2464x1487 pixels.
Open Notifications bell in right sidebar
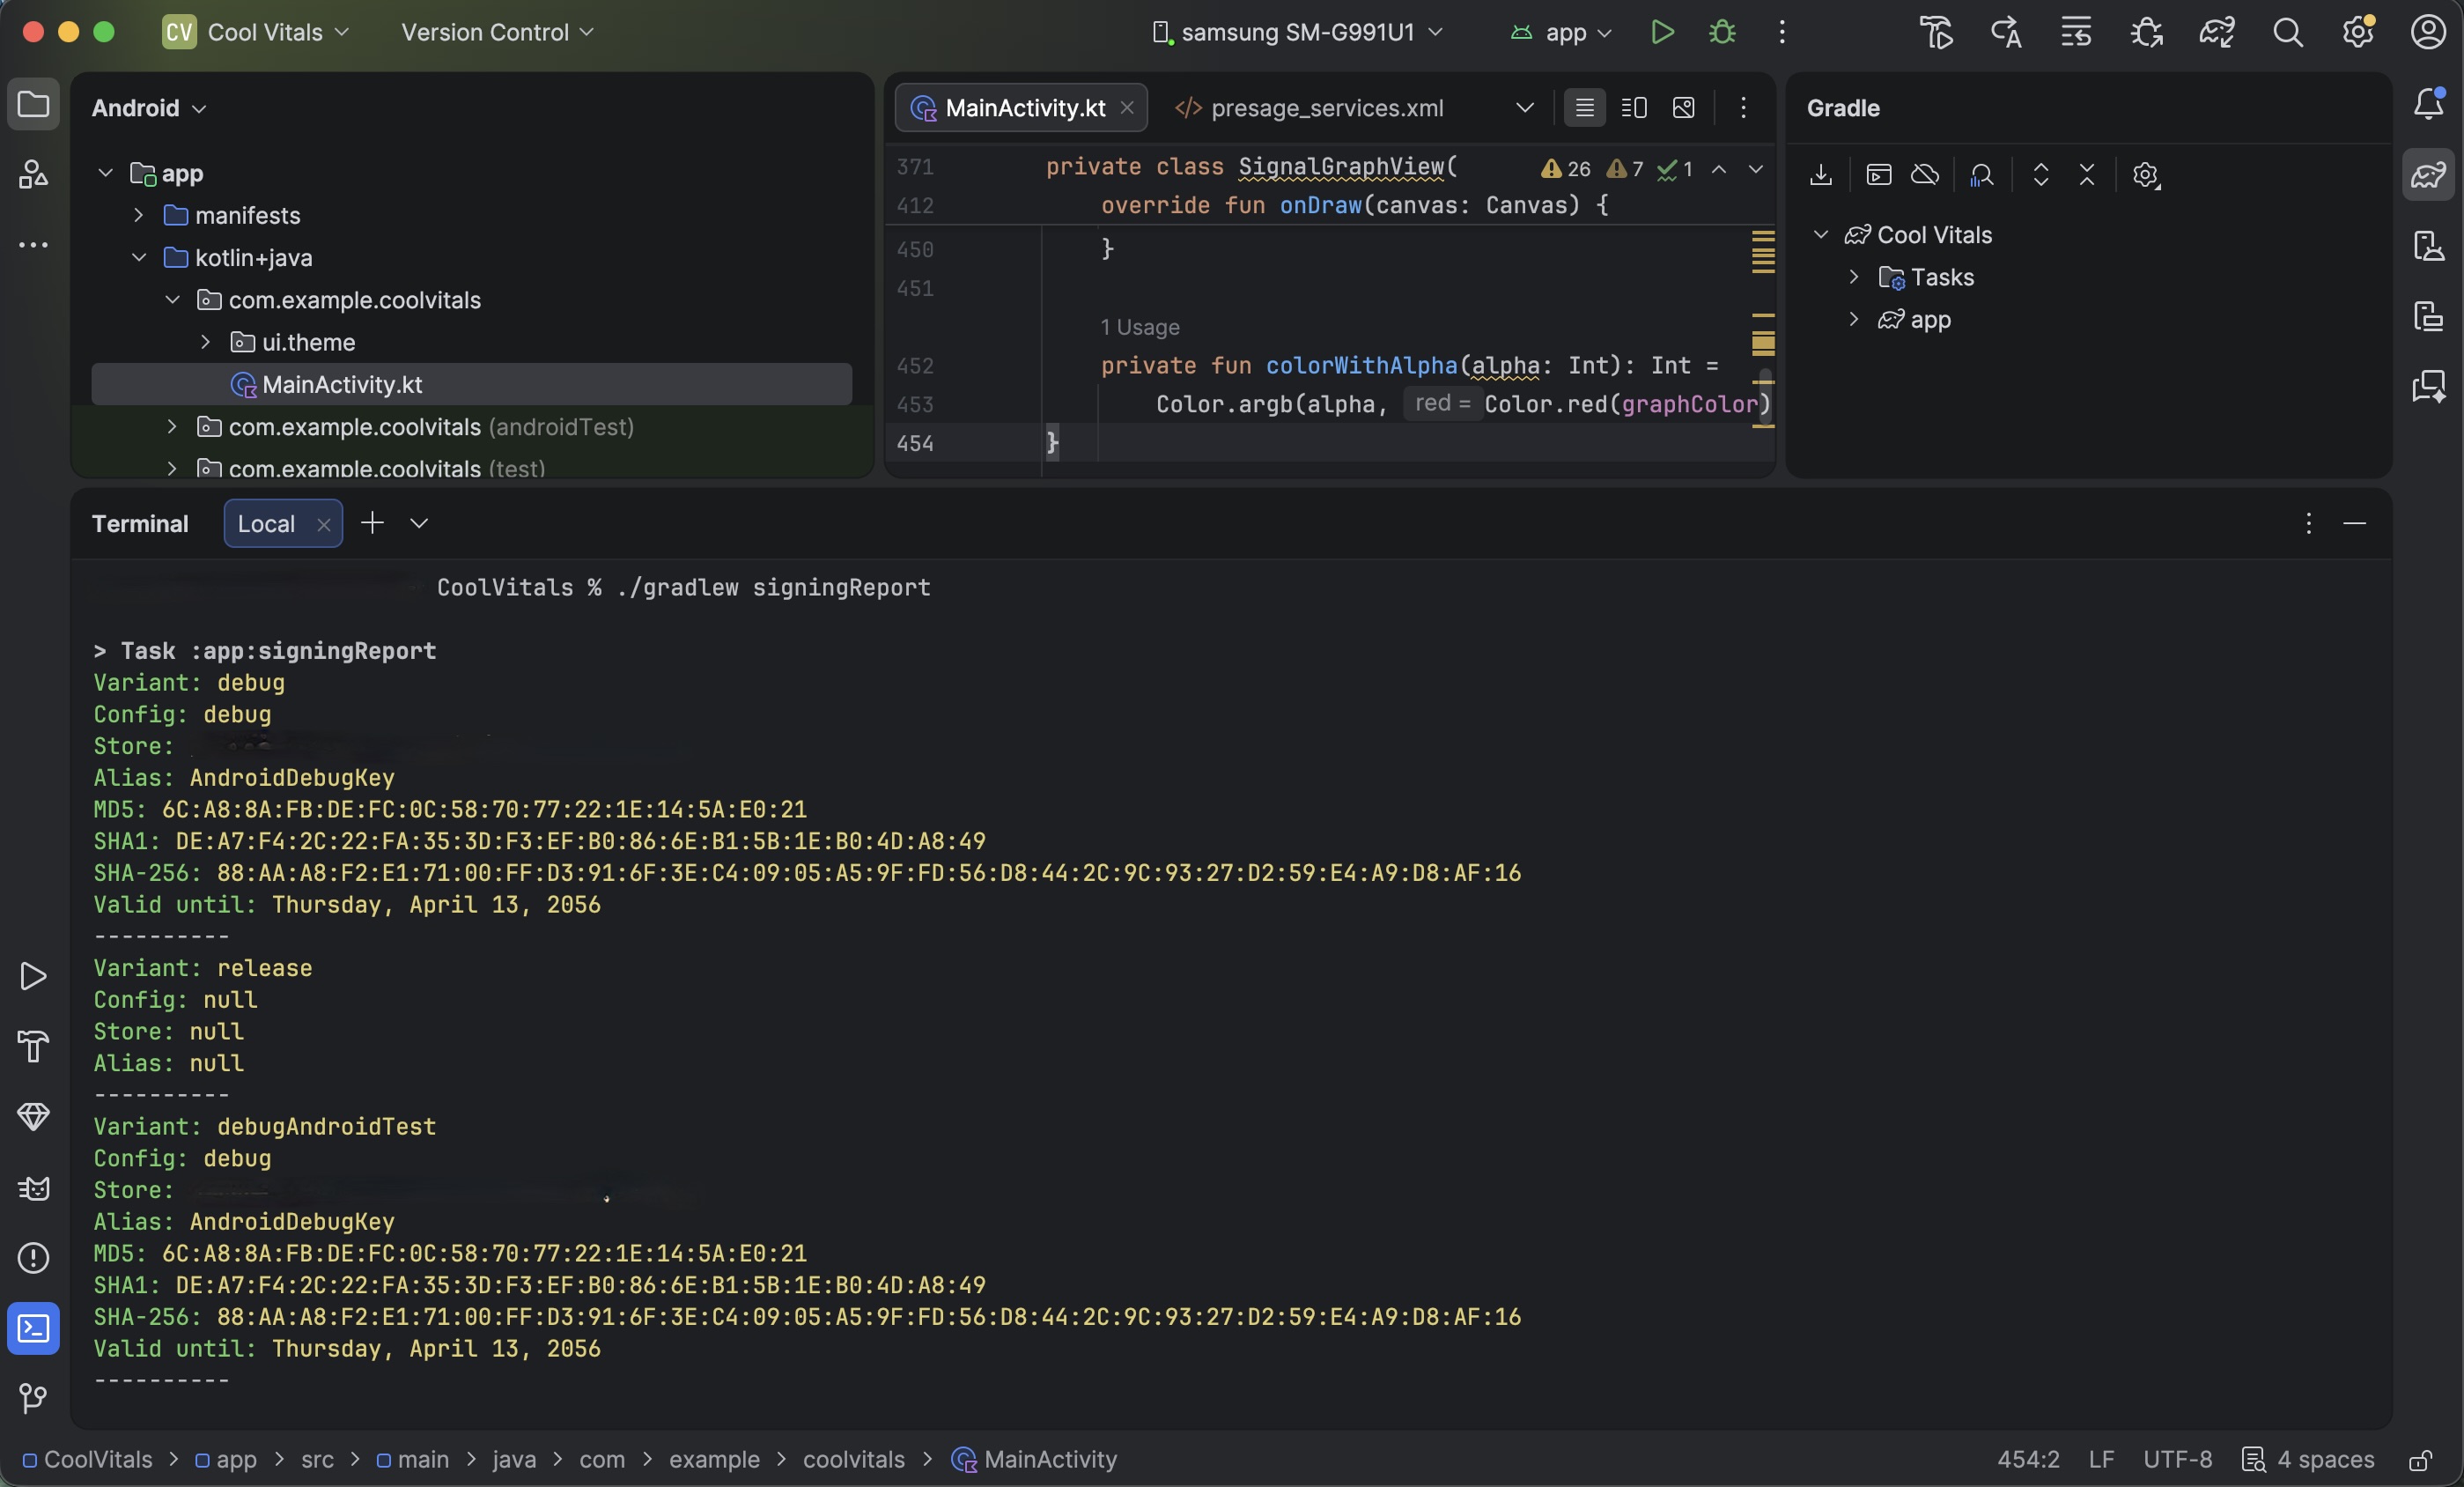pos(2429,104)
